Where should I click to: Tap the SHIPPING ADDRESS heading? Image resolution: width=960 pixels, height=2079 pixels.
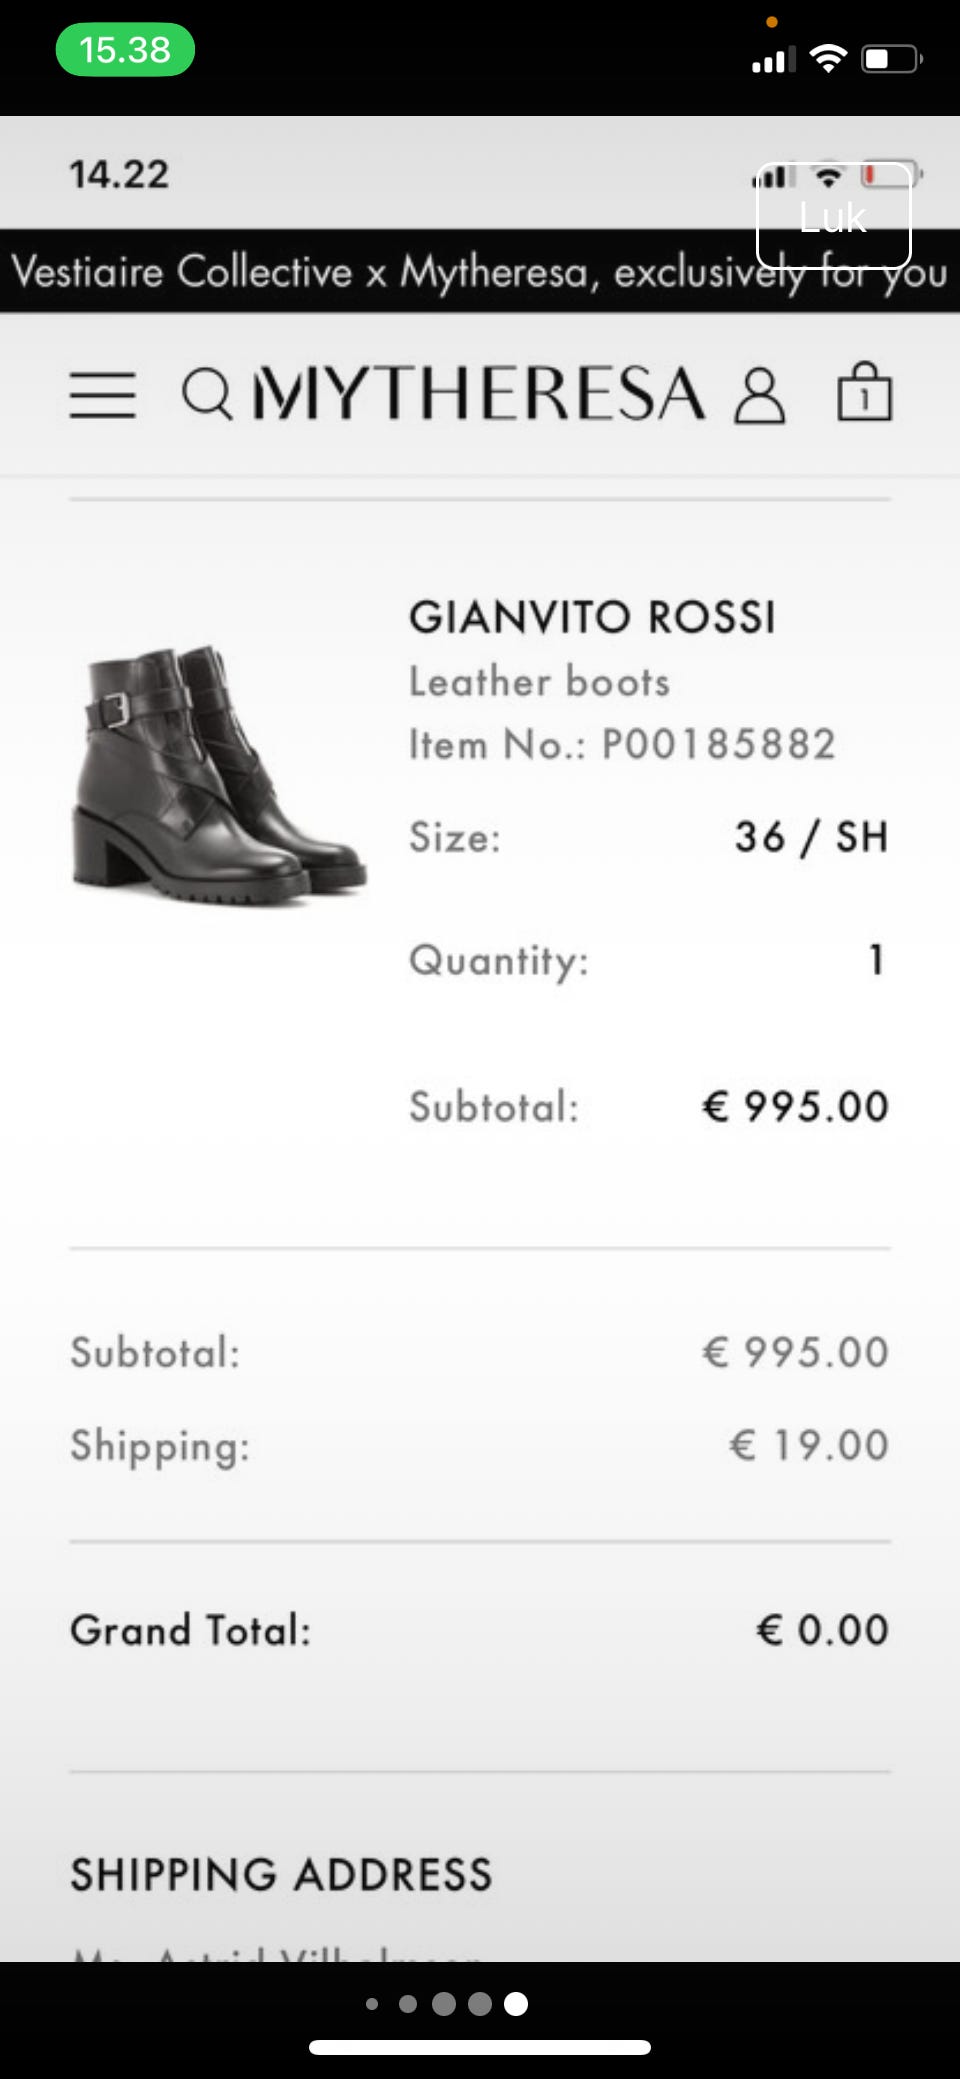point(281,1874)
